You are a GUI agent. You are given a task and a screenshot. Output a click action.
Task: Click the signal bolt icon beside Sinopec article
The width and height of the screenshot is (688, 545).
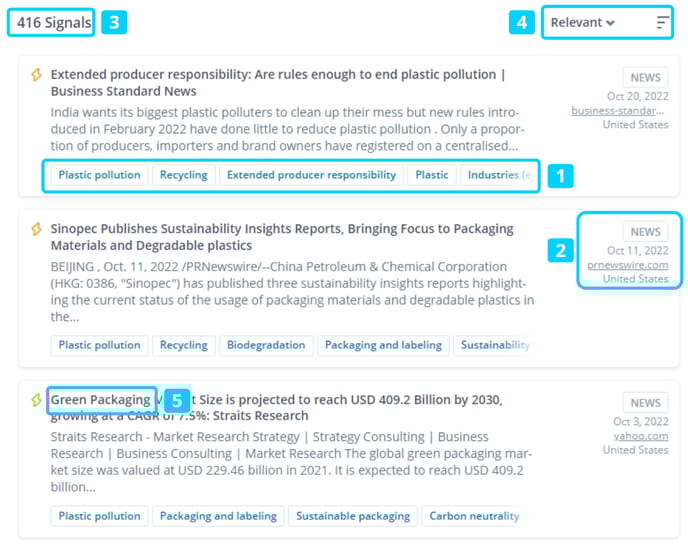coord(37,230)
